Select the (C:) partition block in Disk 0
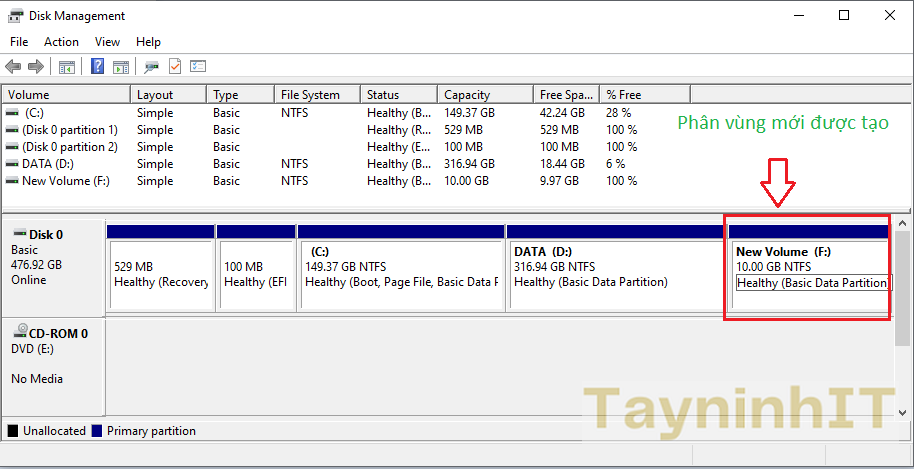 400,270
